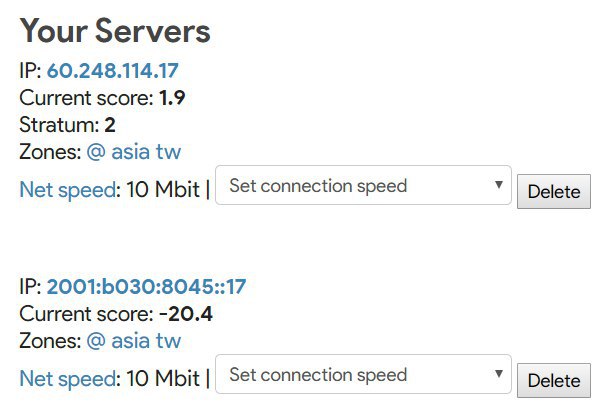Screen dimensions: 603x412
Task: Click the current score value -20.4
Action: pyautogui.click(x=186, y=314)
